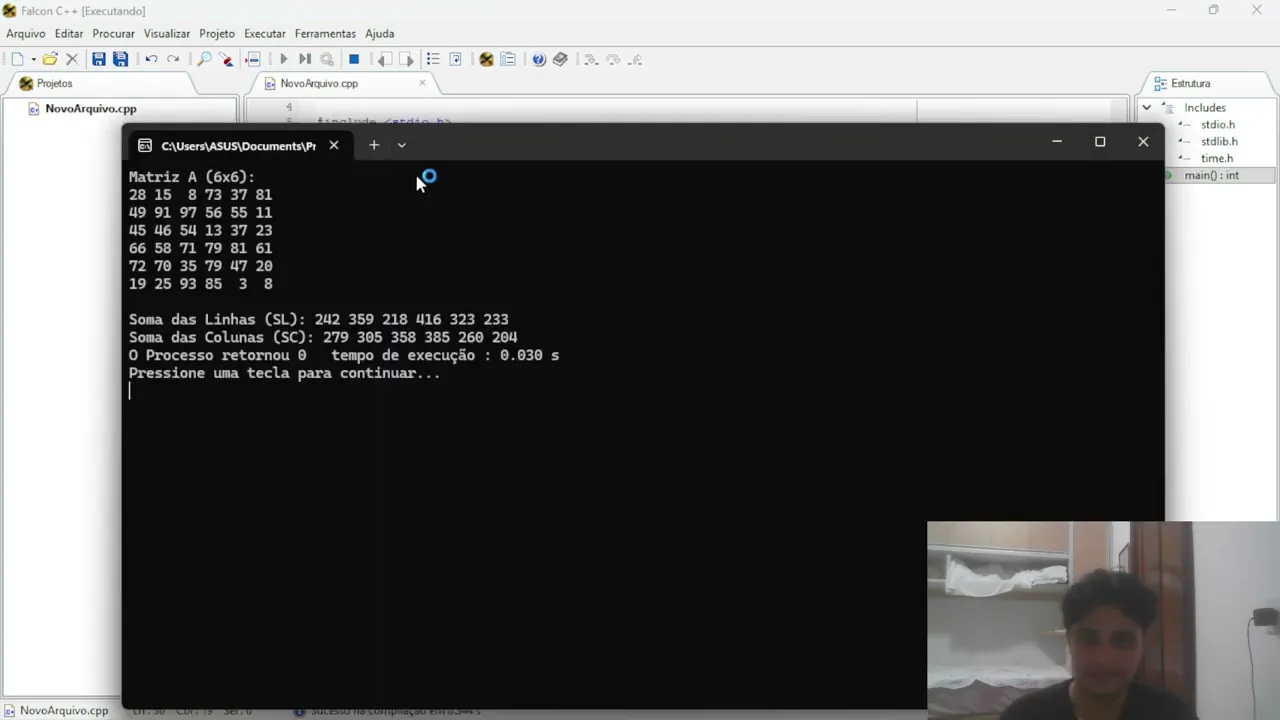Screen dimensions: 1280x720
Task: Select NovoArquivo.cpp in the project tree
Action: 90,108
